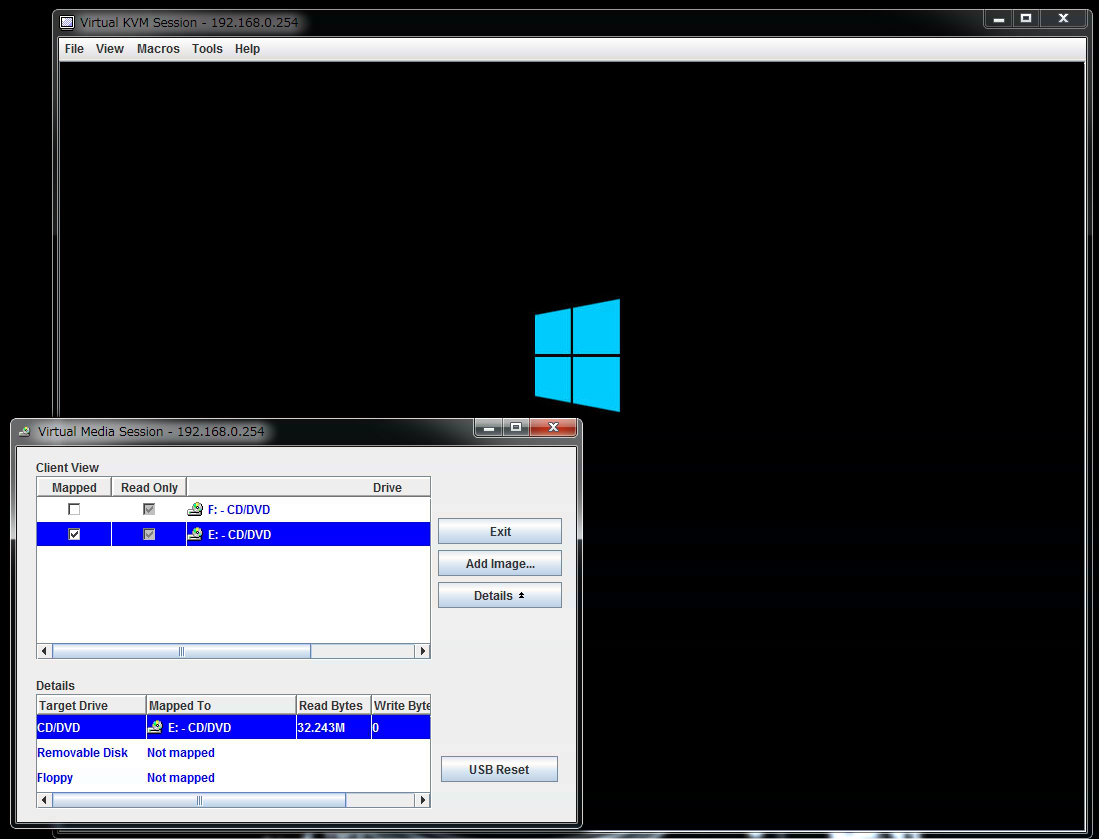Click the Drive column header
The height and width of the screenshot is (839, 1099).
click(x=308, y=488)
